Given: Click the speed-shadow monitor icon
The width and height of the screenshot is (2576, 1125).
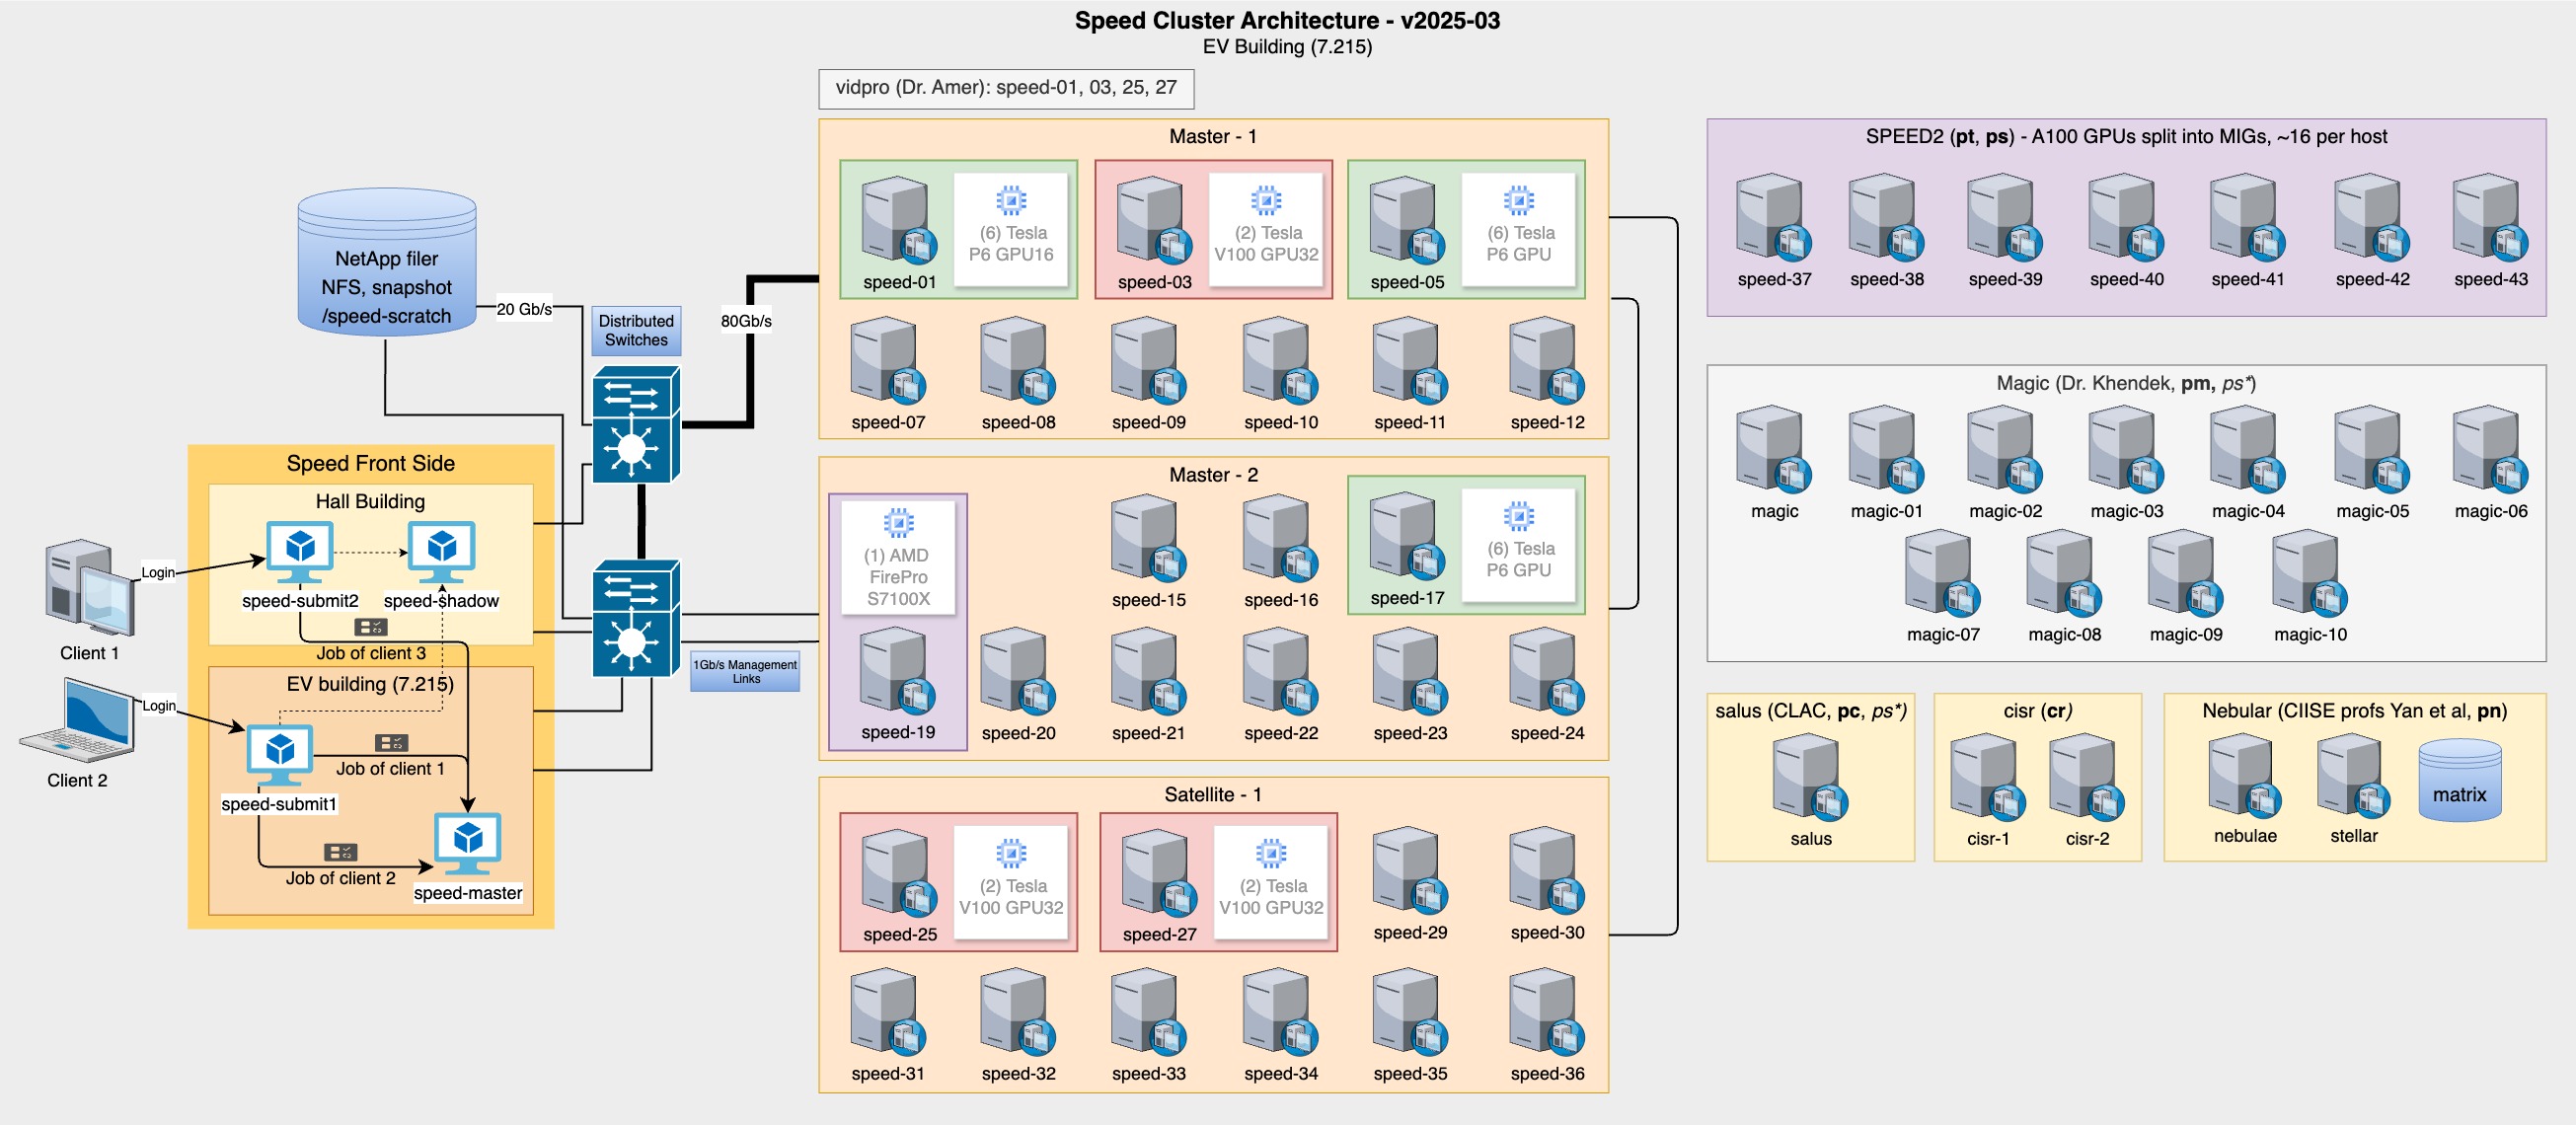Looking at the screenshot, I should click(x=441, y=552).
